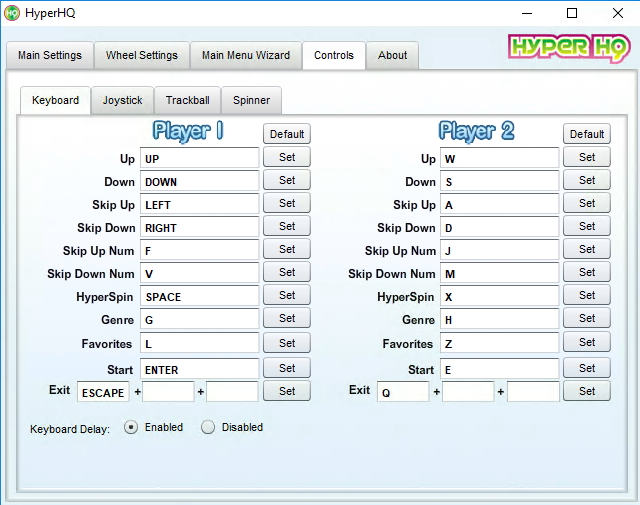
Task: Click Player 2 Favorites field showing Z
Action: [x=500, y=343]
